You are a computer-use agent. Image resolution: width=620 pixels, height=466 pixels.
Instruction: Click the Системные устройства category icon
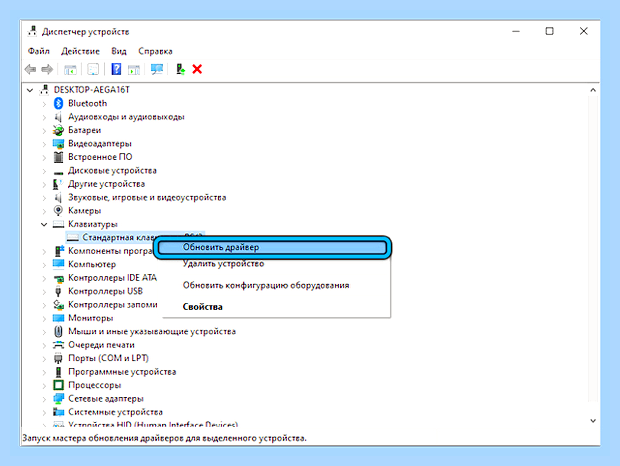(59, 412)
